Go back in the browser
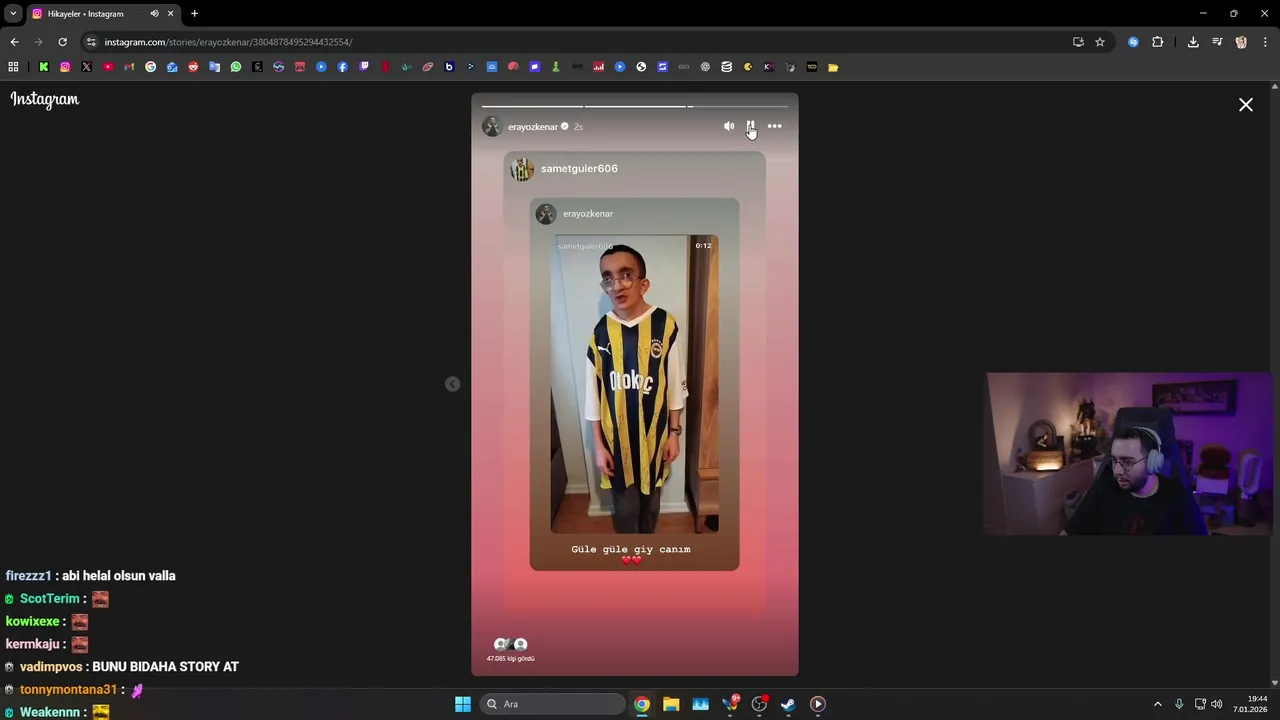 click(x=14, y=42)
